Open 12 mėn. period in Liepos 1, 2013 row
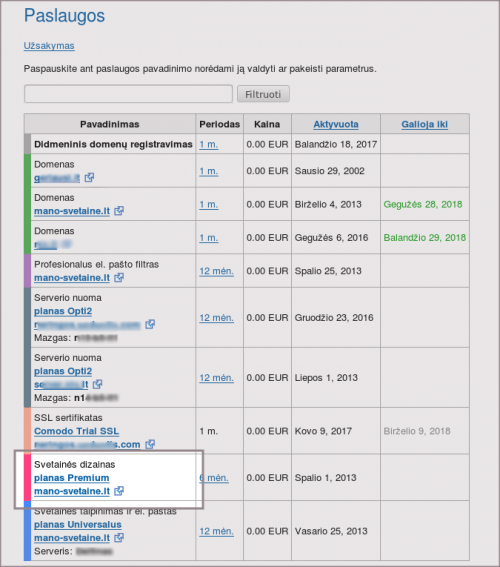Screen dimensions: 500x567 click(217, 378)
